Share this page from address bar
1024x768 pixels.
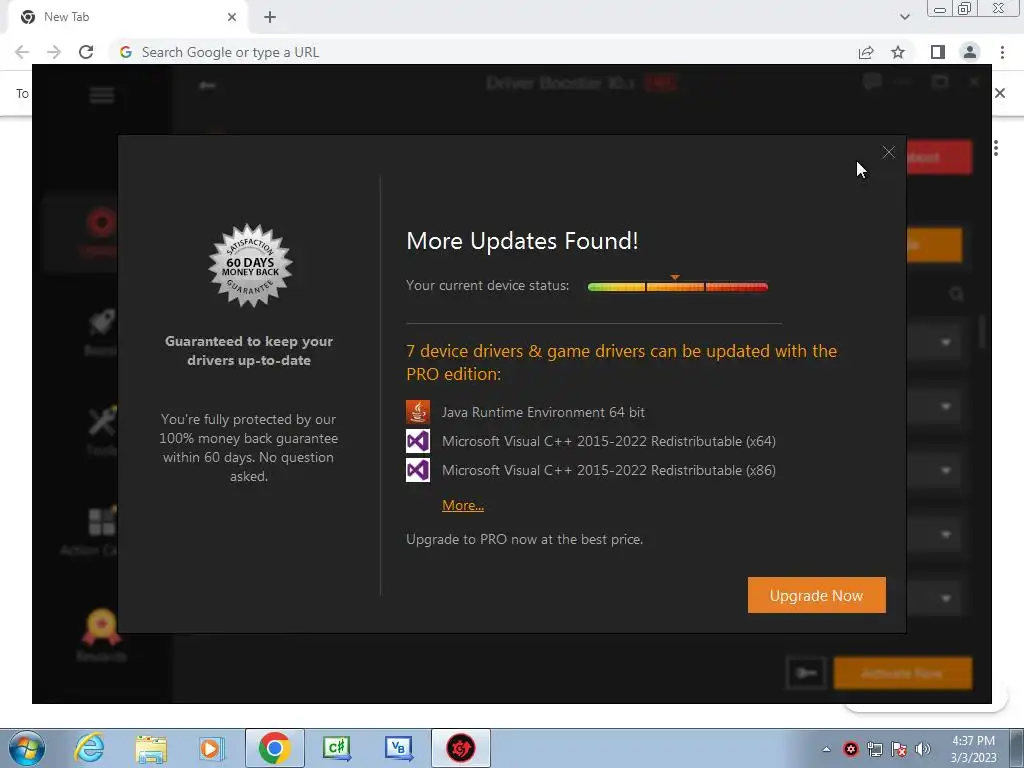tap(866, 52)
